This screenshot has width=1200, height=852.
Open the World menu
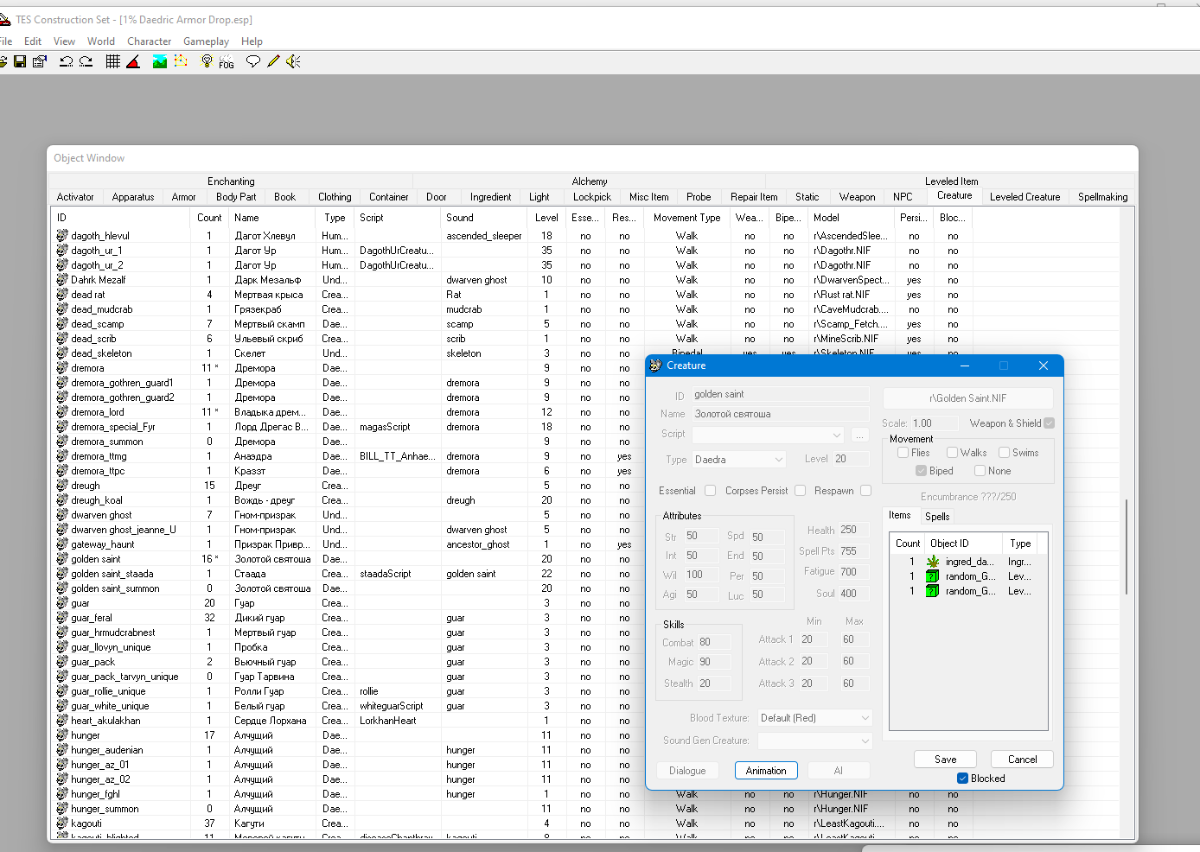pyautogui.click(x=101, y=41)
